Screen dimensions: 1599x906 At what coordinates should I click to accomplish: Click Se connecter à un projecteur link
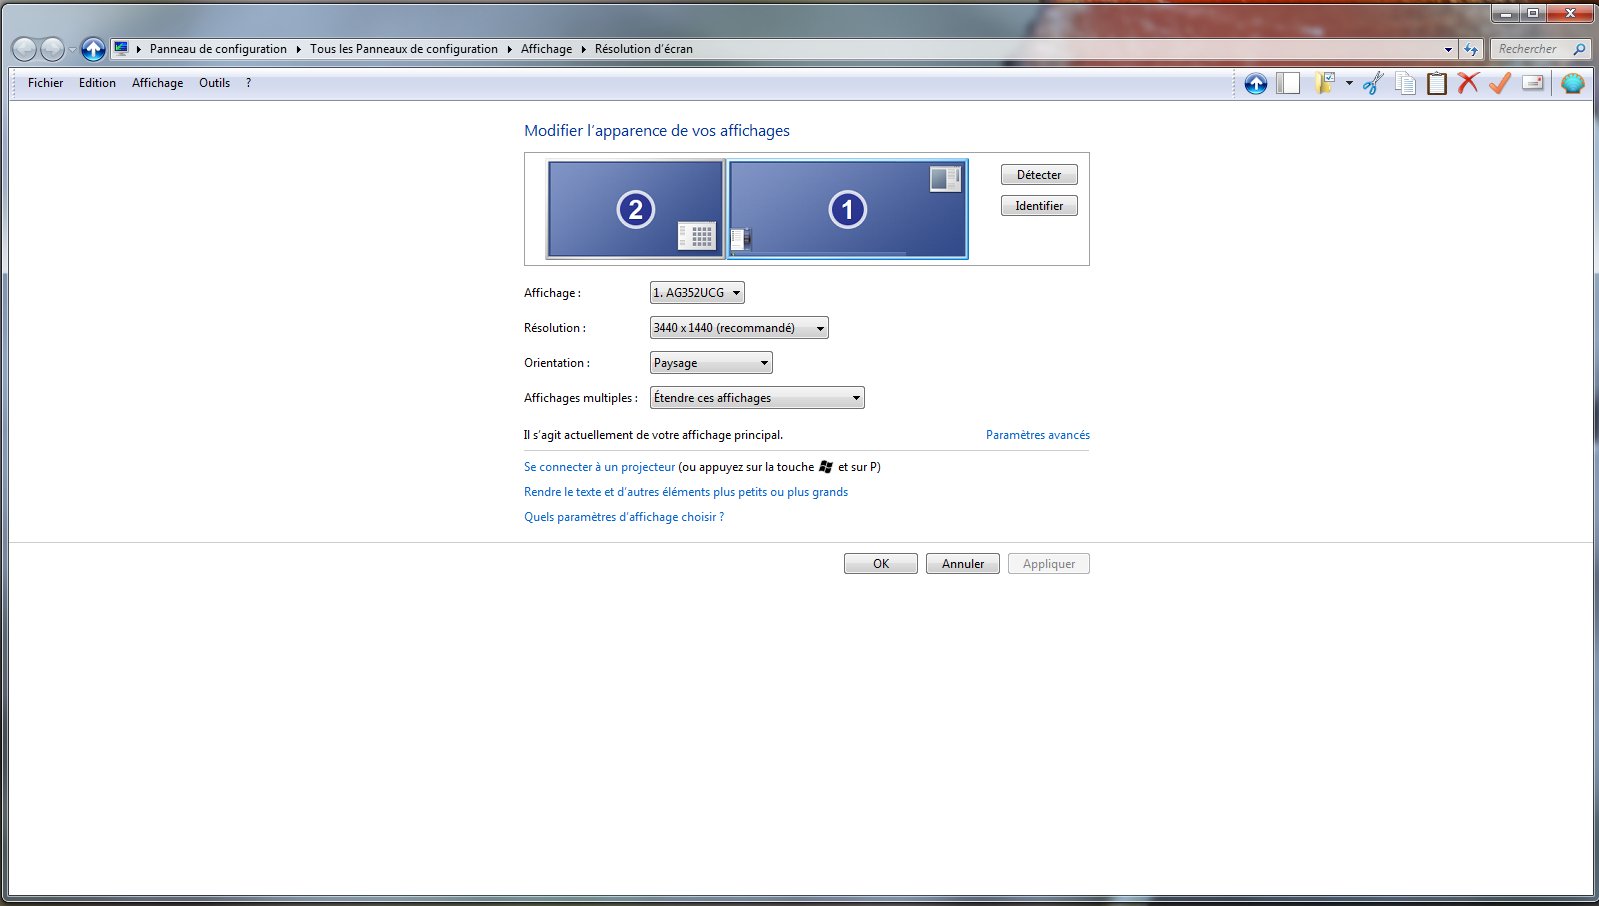(599, 467)
